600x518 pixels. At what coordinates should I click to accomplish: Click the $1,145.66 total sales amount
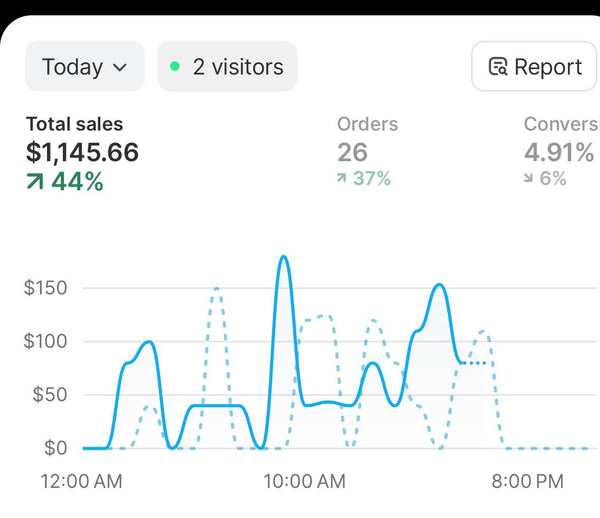point(82,153)
